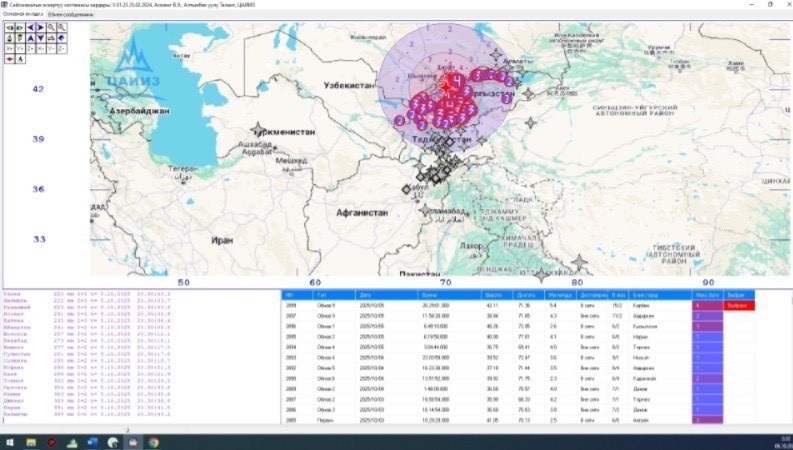Click the Дата column header

click(x=366, y=295)
